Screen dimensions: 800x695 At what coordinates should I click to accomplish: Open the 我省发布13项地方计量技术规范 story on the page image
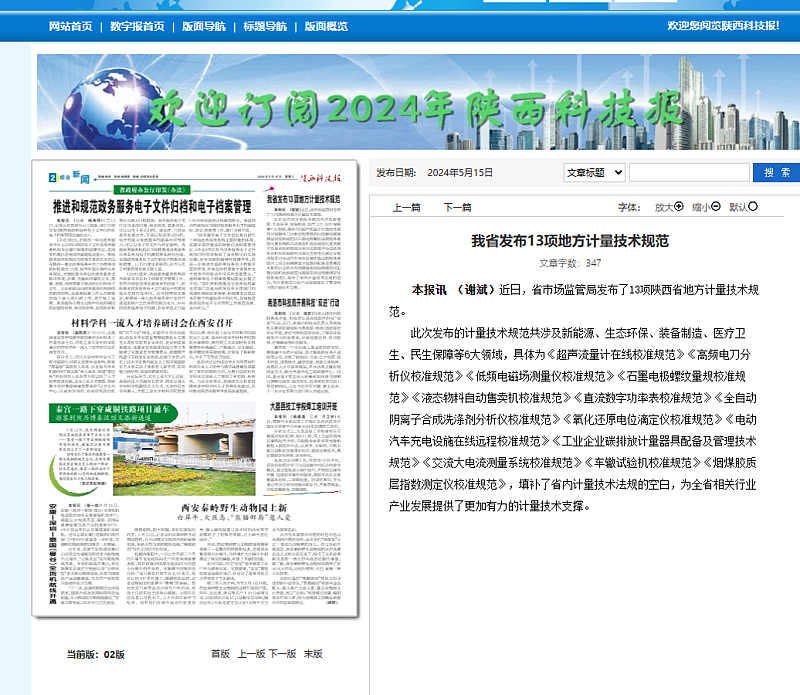coord(303,198)
